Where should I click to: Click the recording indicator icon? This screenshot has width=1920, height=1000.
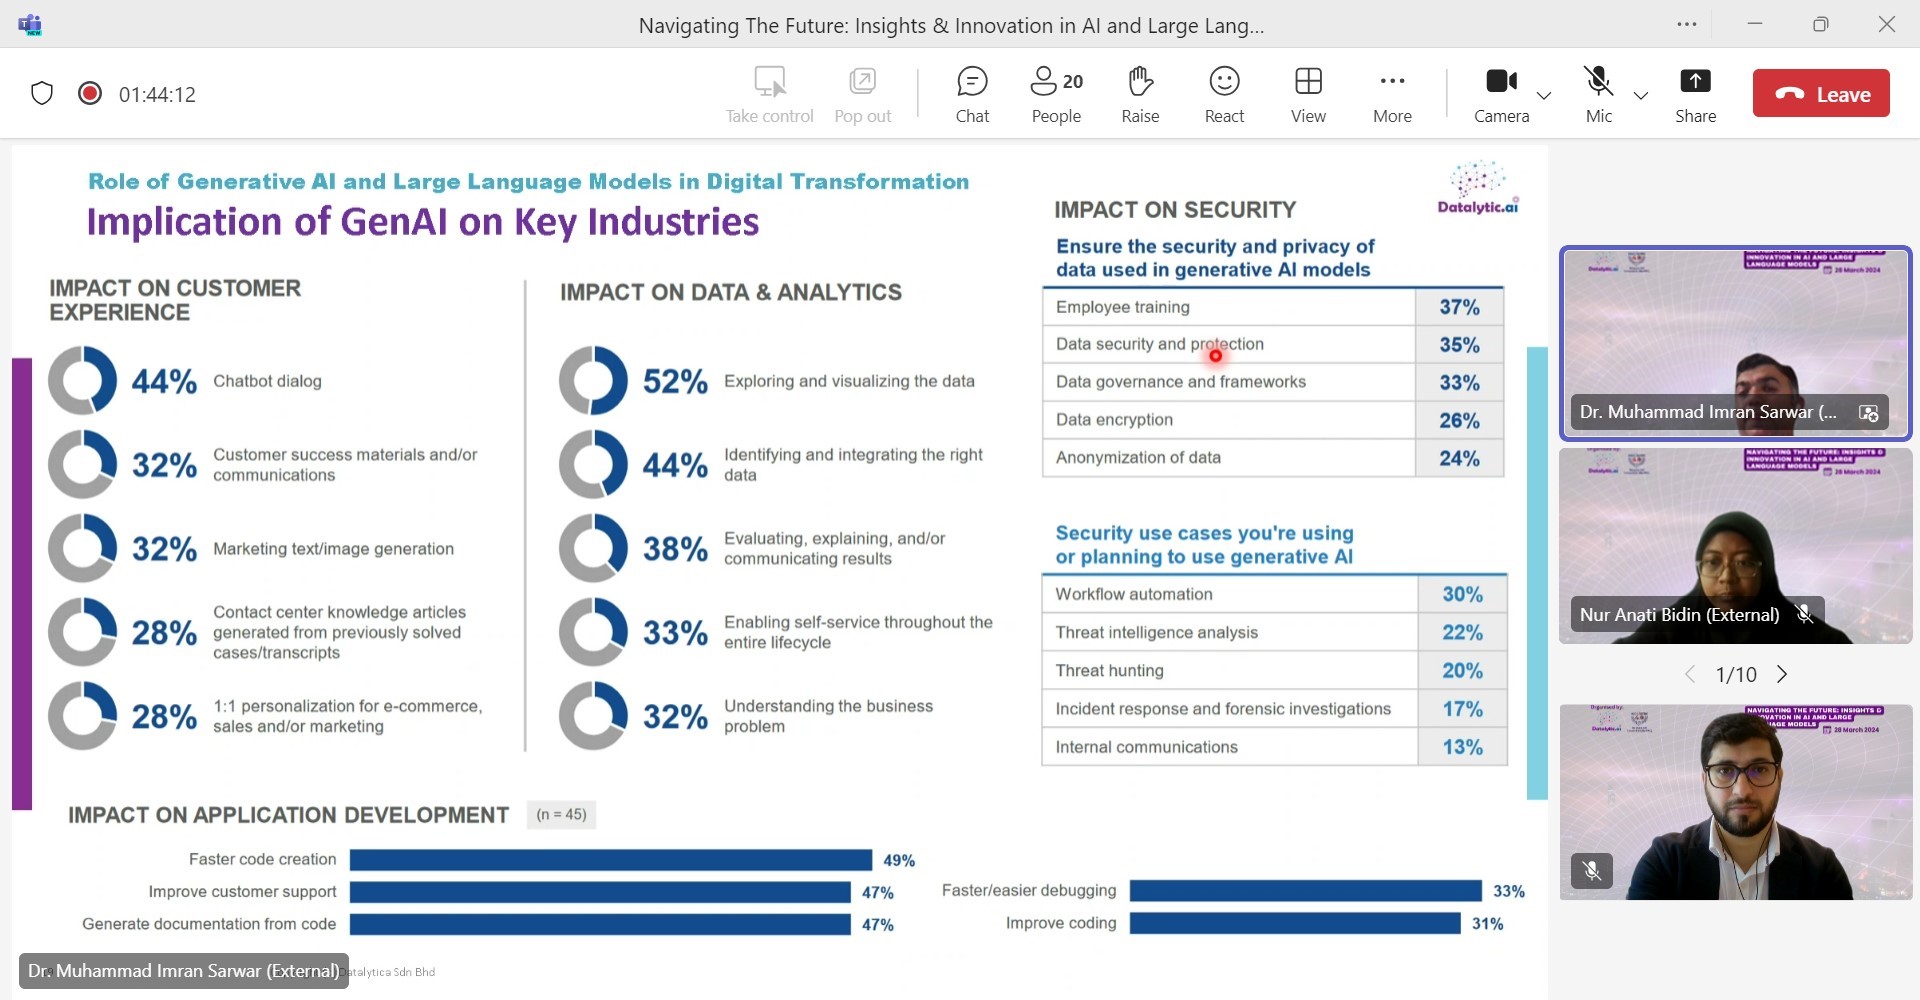pyautogui.click(x=90, y=94)
